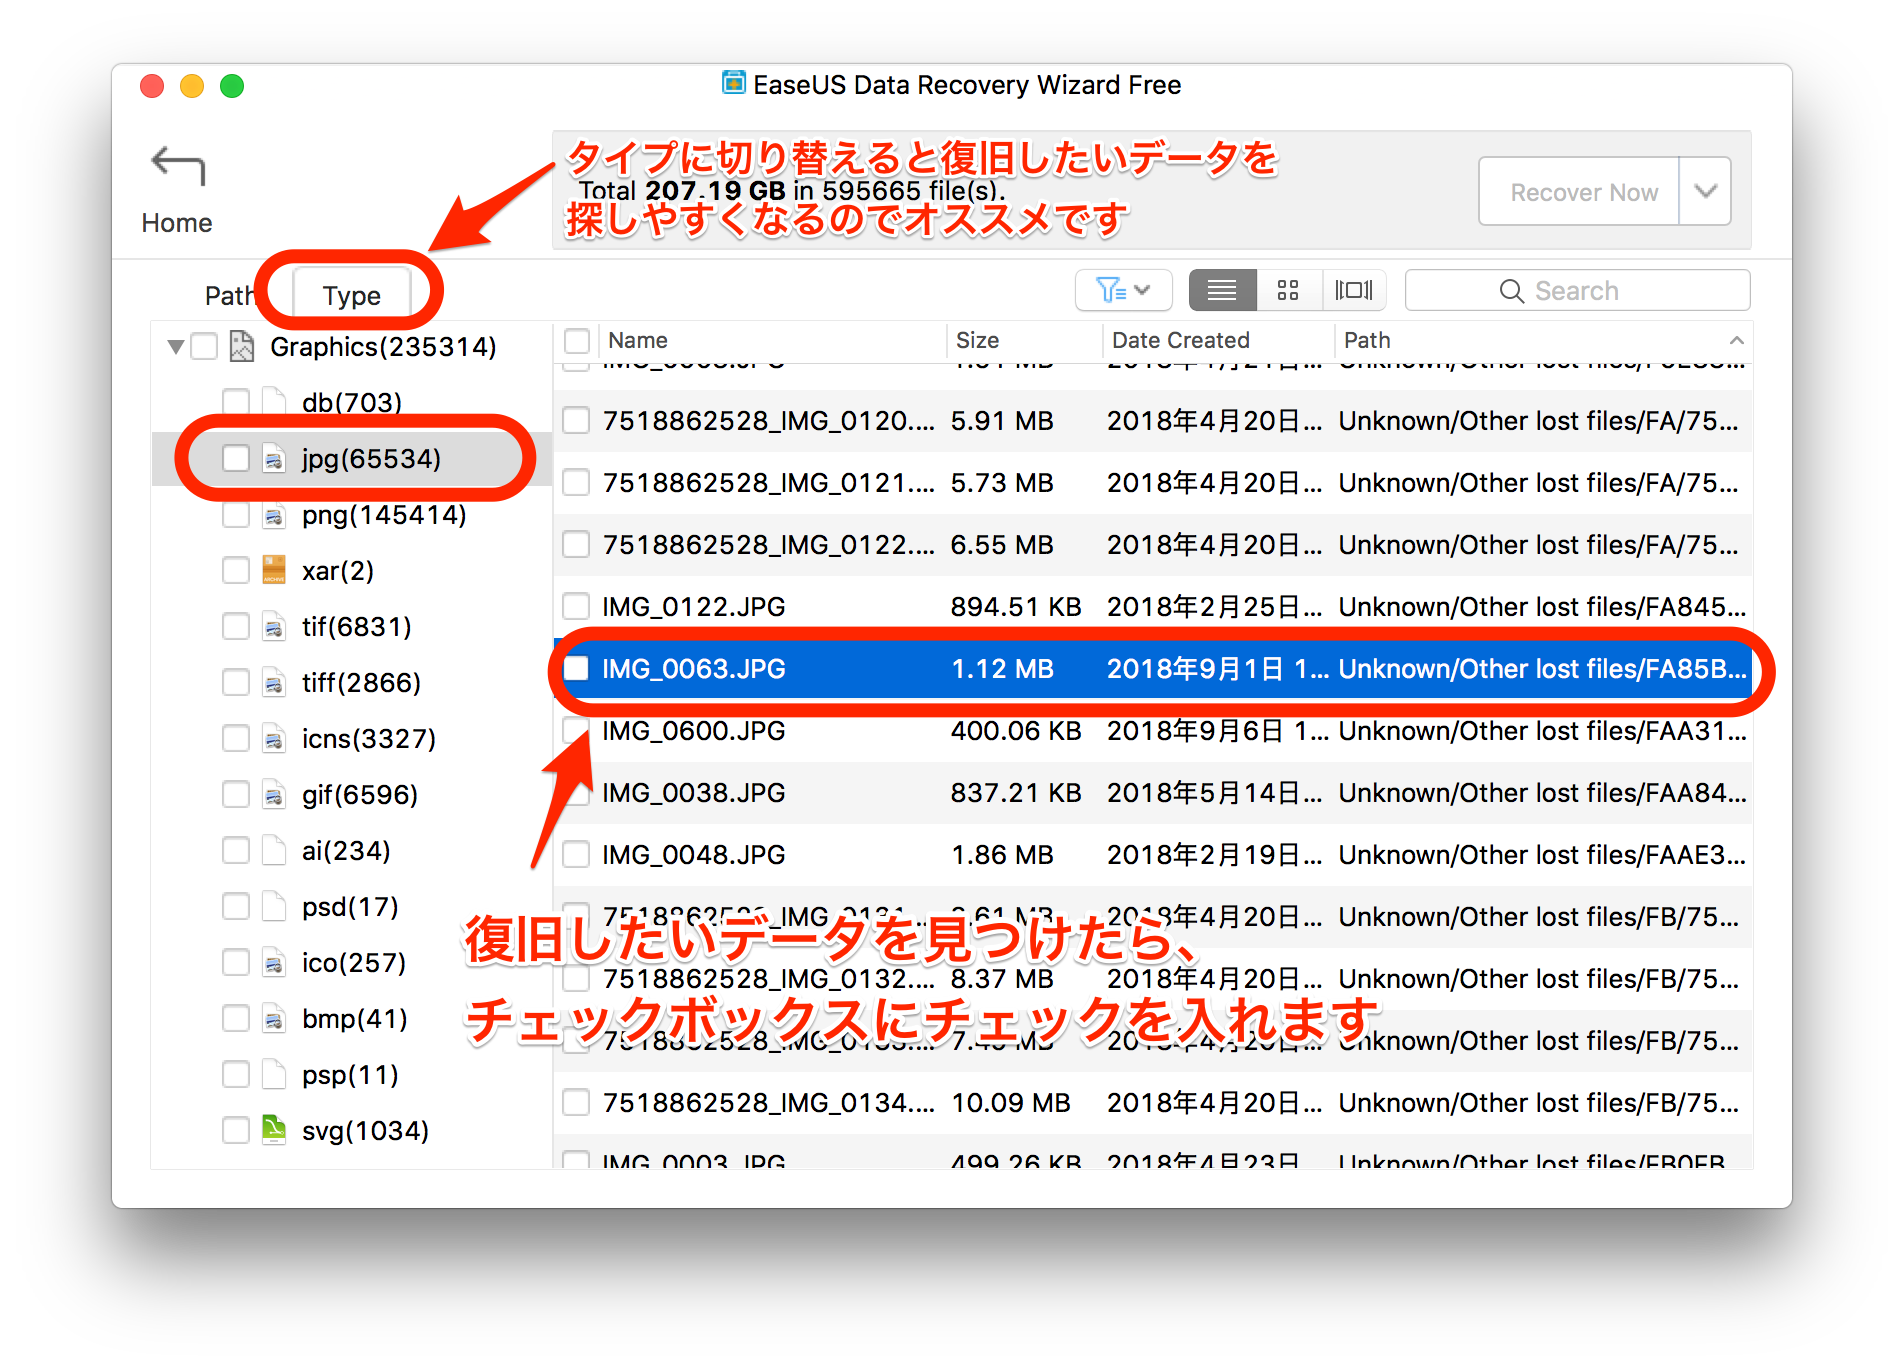Sort files by Date Created column
Screen dimensions: 1904x1368
tap(1180, 341)
